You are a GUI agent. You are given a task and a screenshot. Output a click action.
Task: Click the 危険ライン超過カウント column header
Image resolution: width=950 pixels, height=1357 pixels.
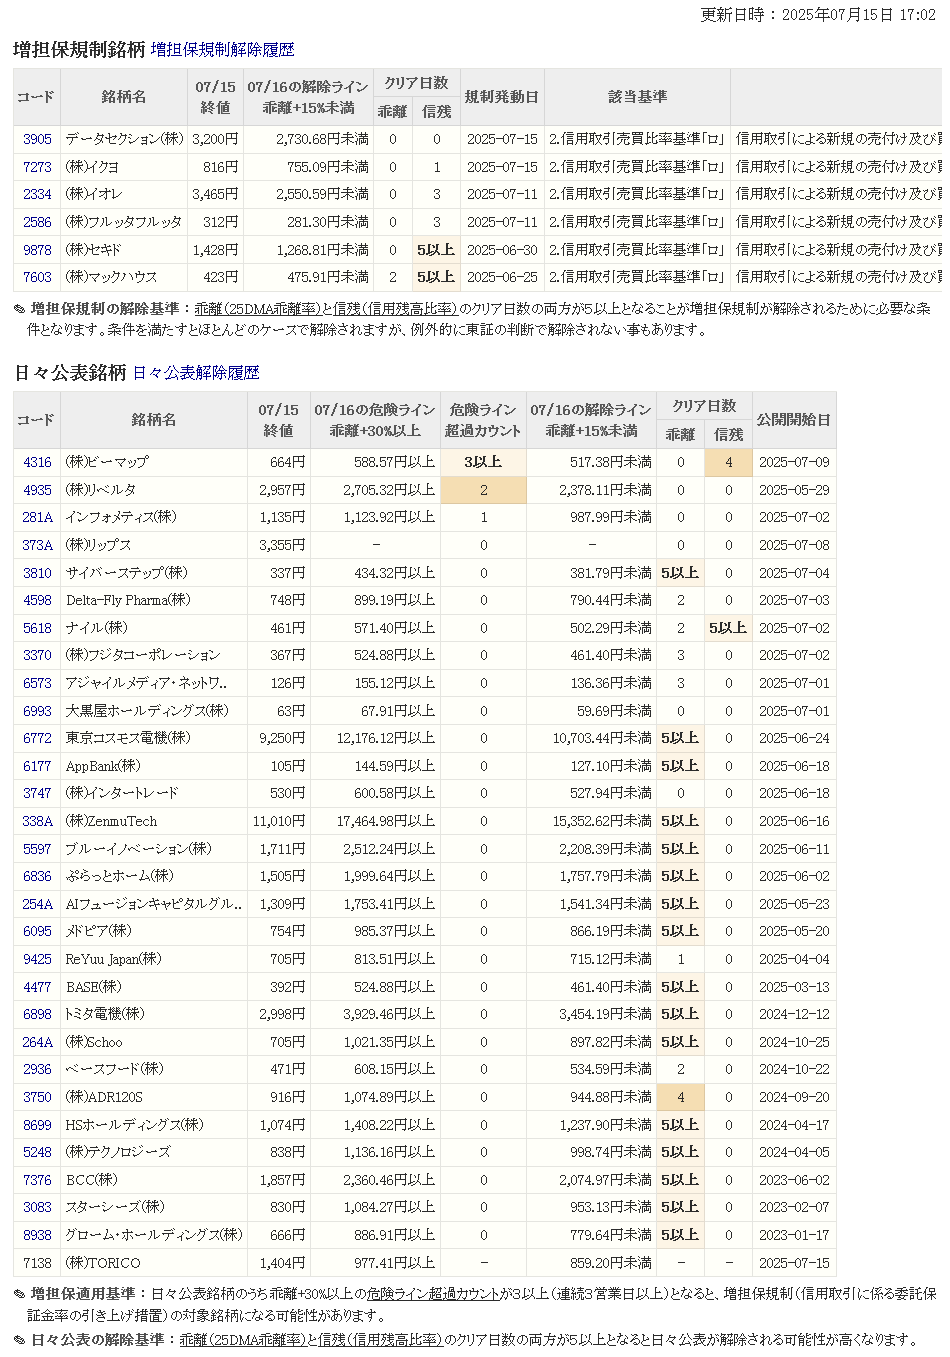[483, 420]
